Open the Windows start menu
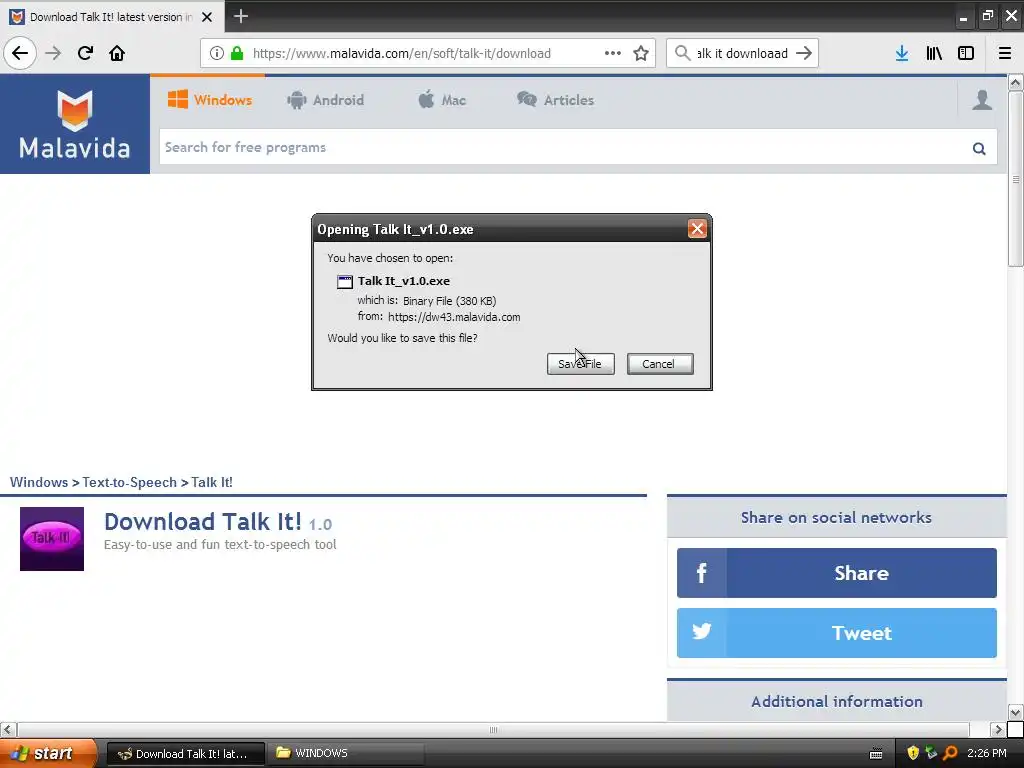The image size is (1024, 768). tap(48, 753)
